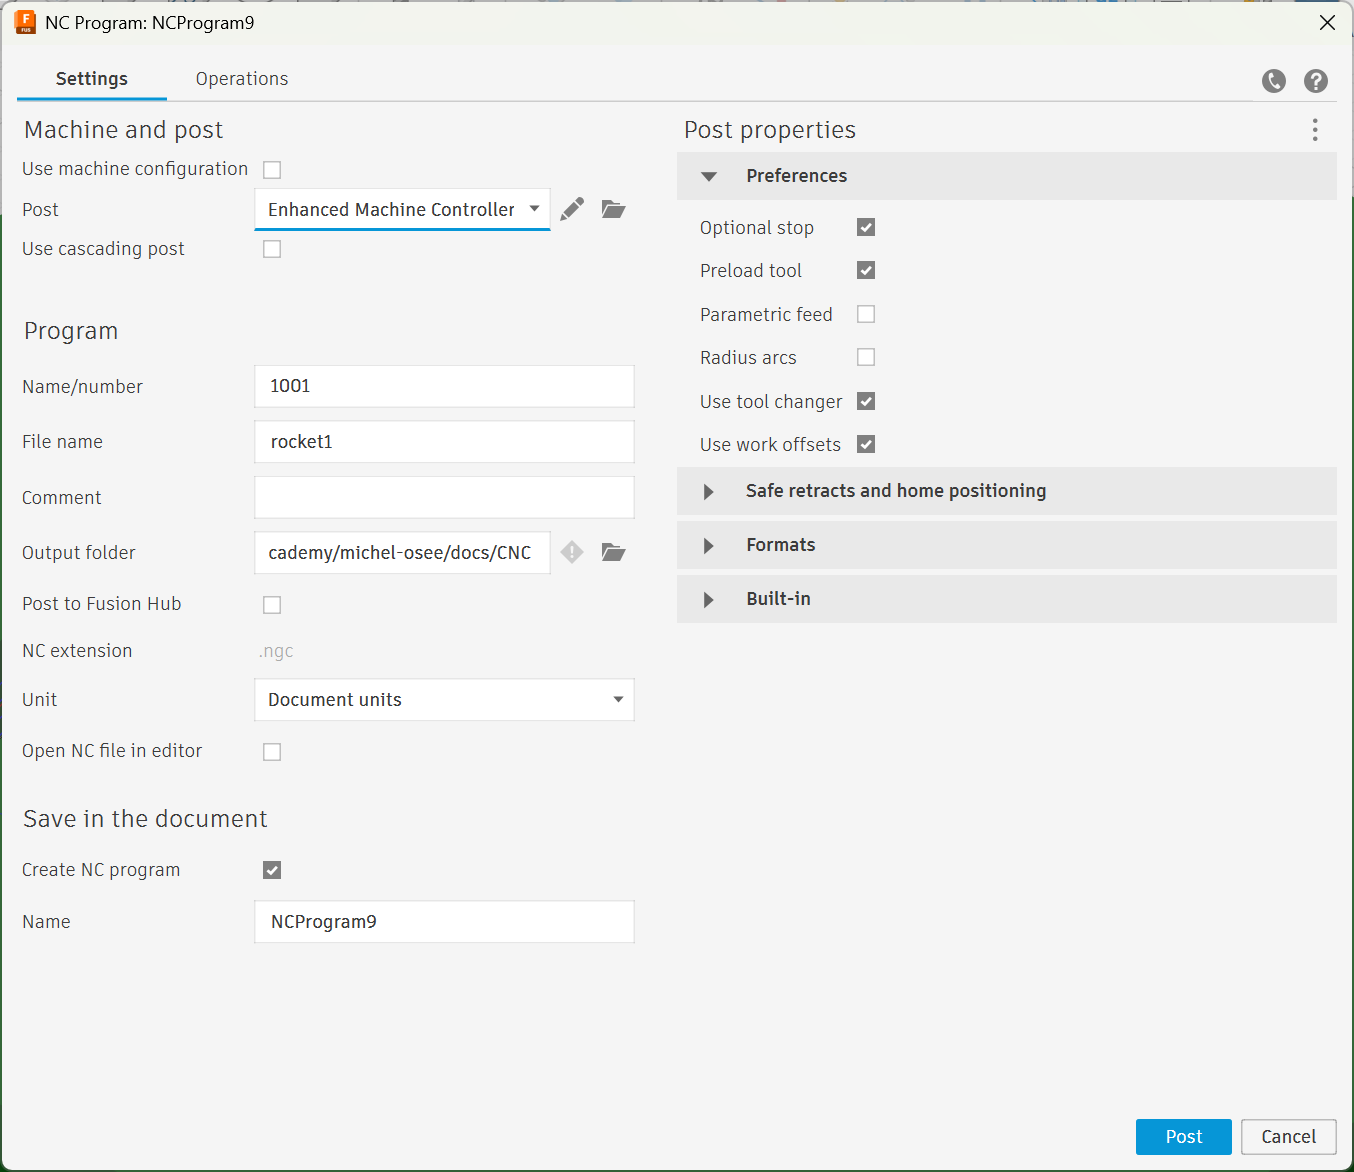Uncheck Optional stop preference
This screenshot has width=1354, height=1172.
866,227
